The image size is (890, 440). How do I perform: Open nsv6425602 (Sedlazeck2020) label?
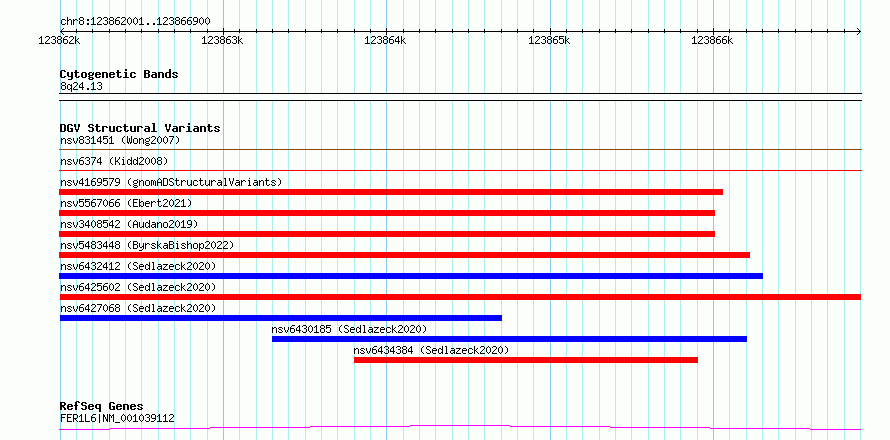tap(138, 287)
